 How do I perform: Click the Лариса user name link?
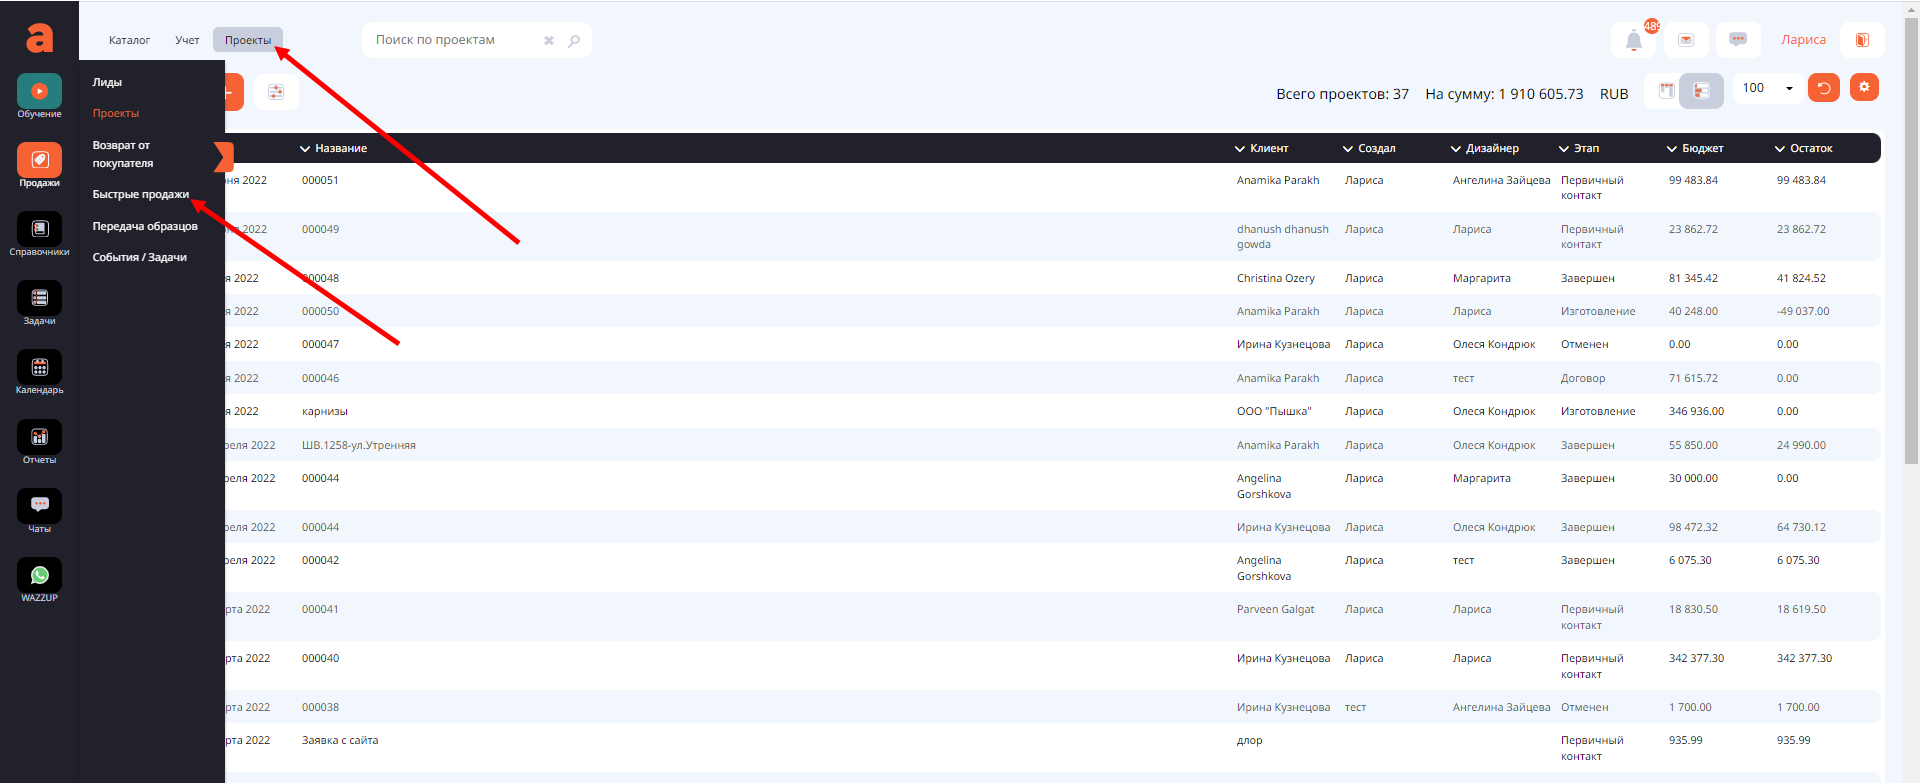click(1803, 40)
